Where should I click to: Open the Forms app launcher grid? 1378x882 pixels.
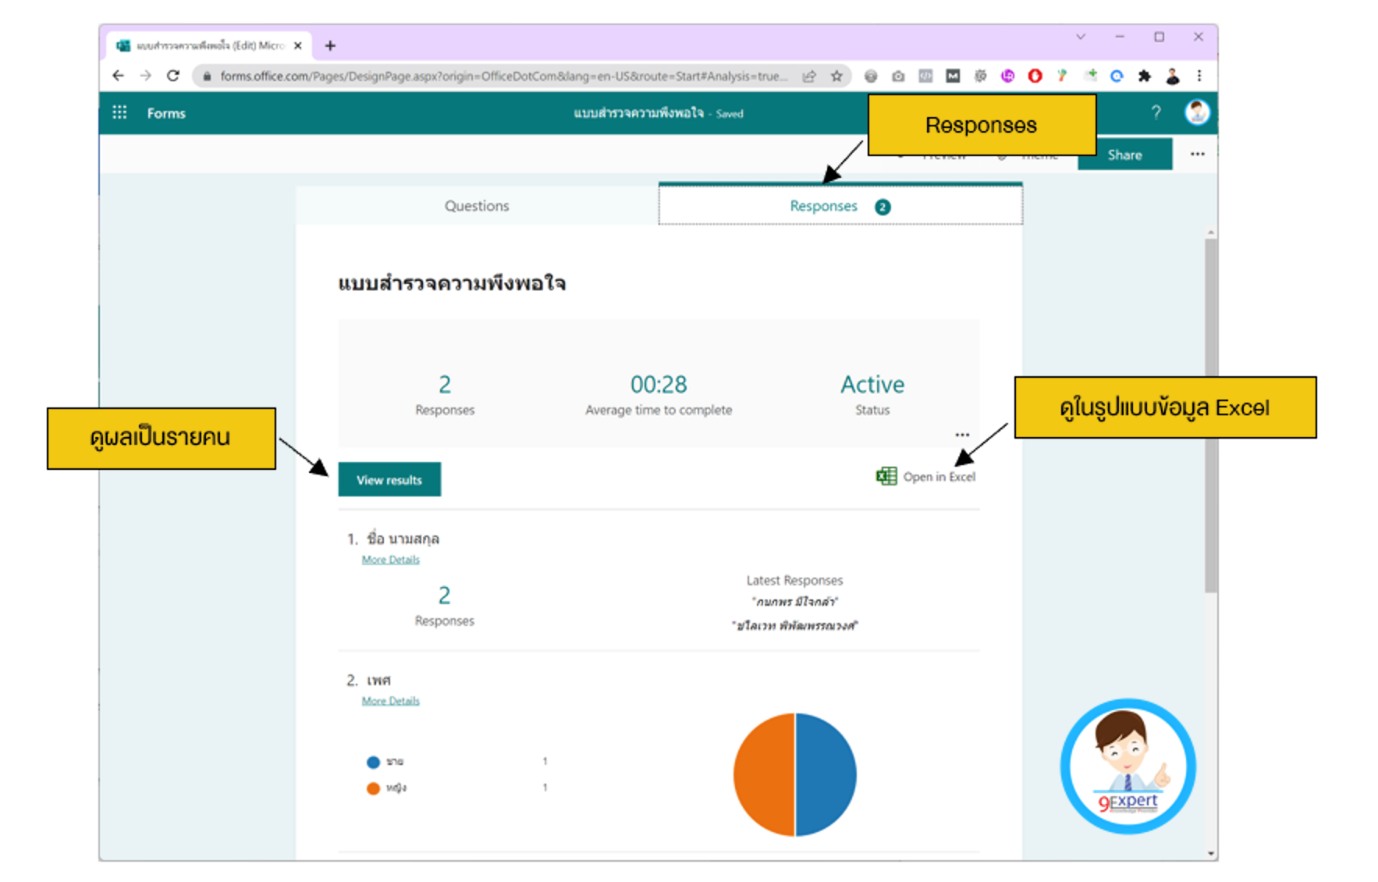[x=119, y=113]
